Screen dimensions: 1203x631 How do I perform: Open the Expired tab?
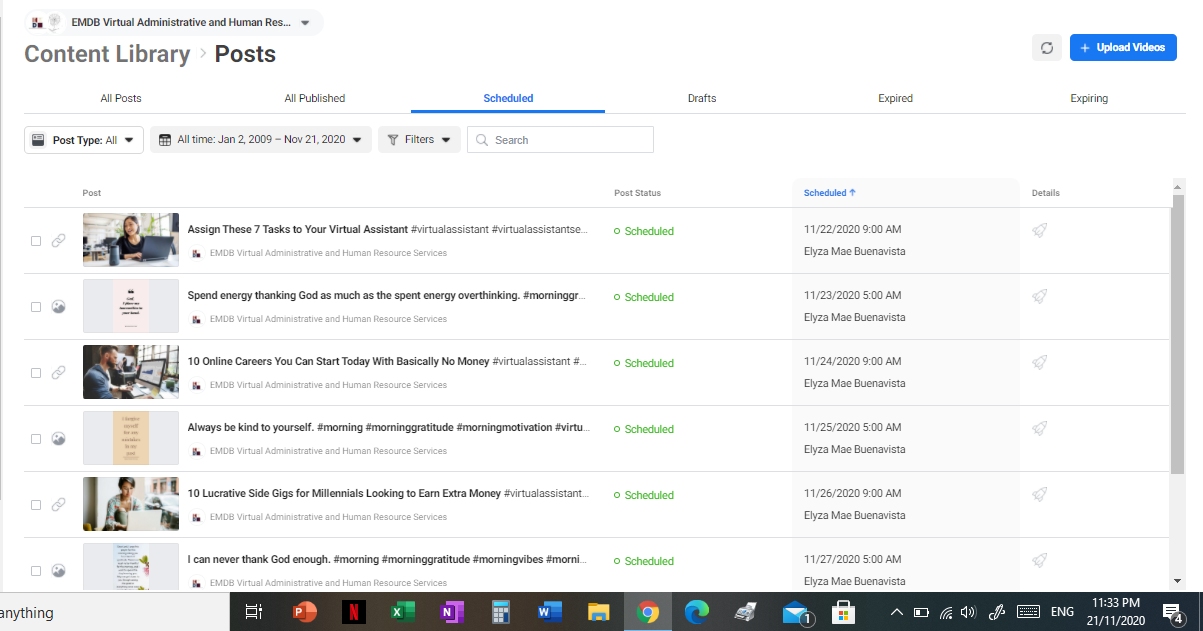click(895, 98)
